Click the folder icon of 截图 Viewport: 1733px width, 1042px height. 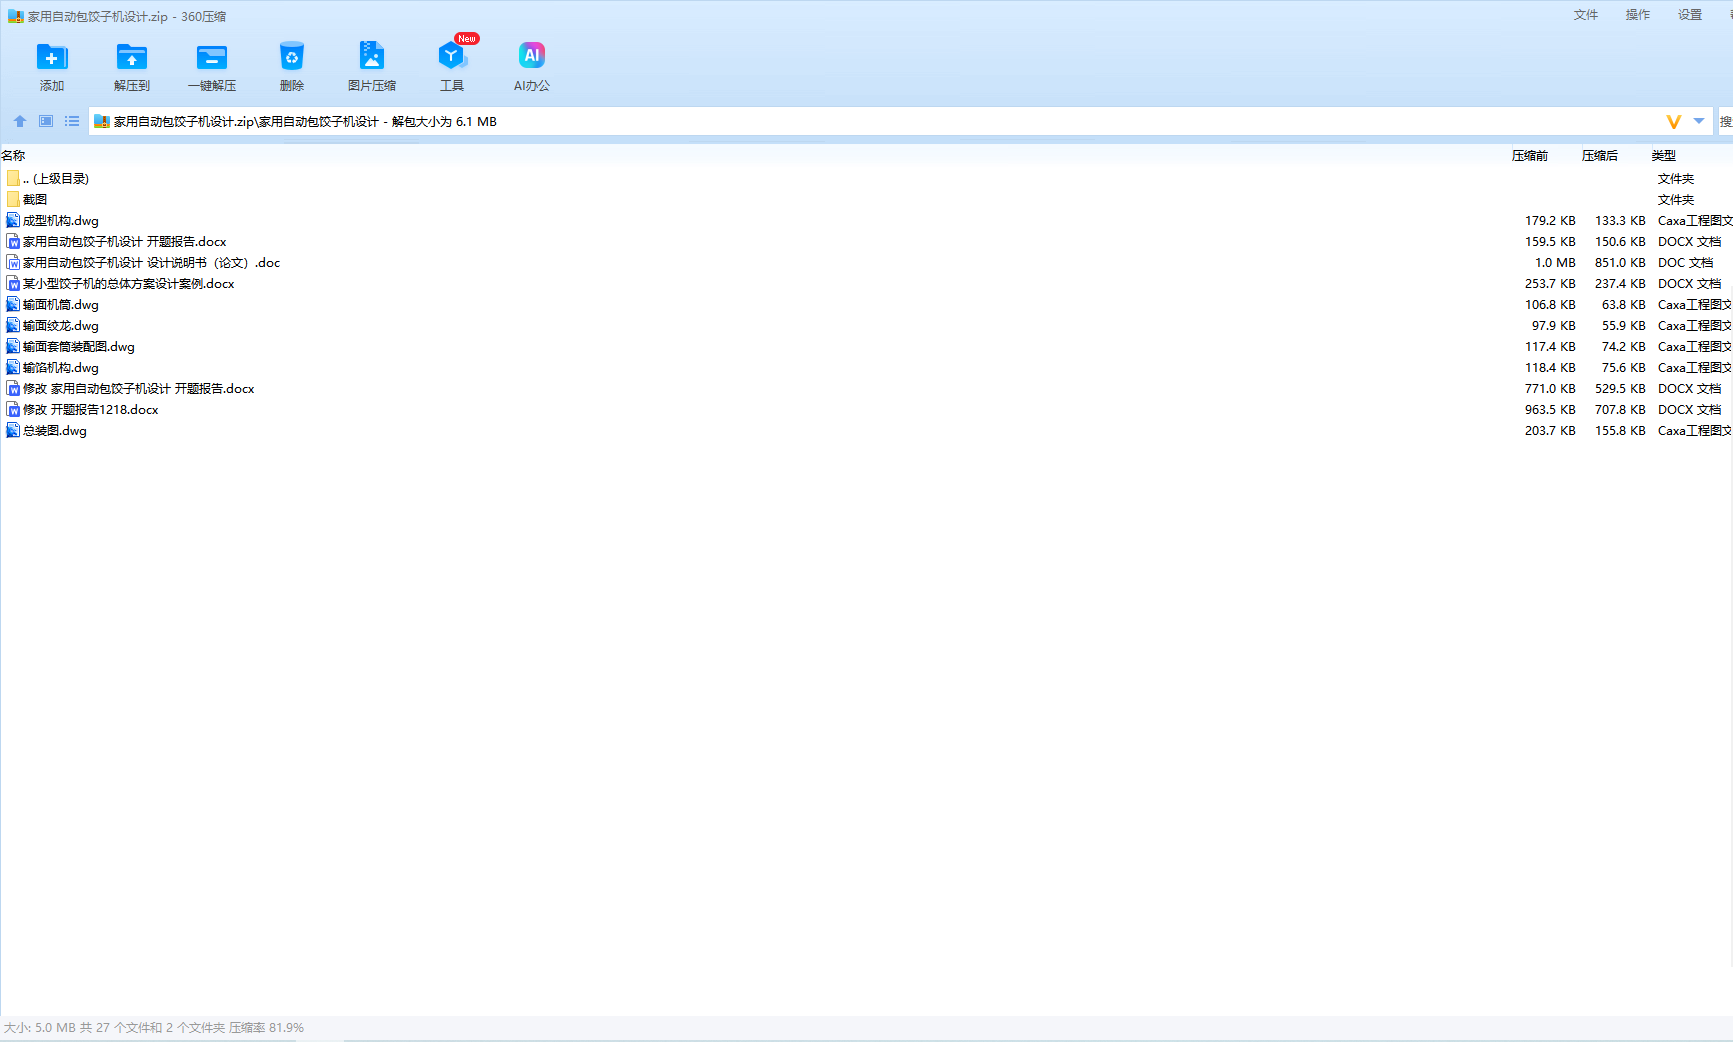[x=13, y=199]
